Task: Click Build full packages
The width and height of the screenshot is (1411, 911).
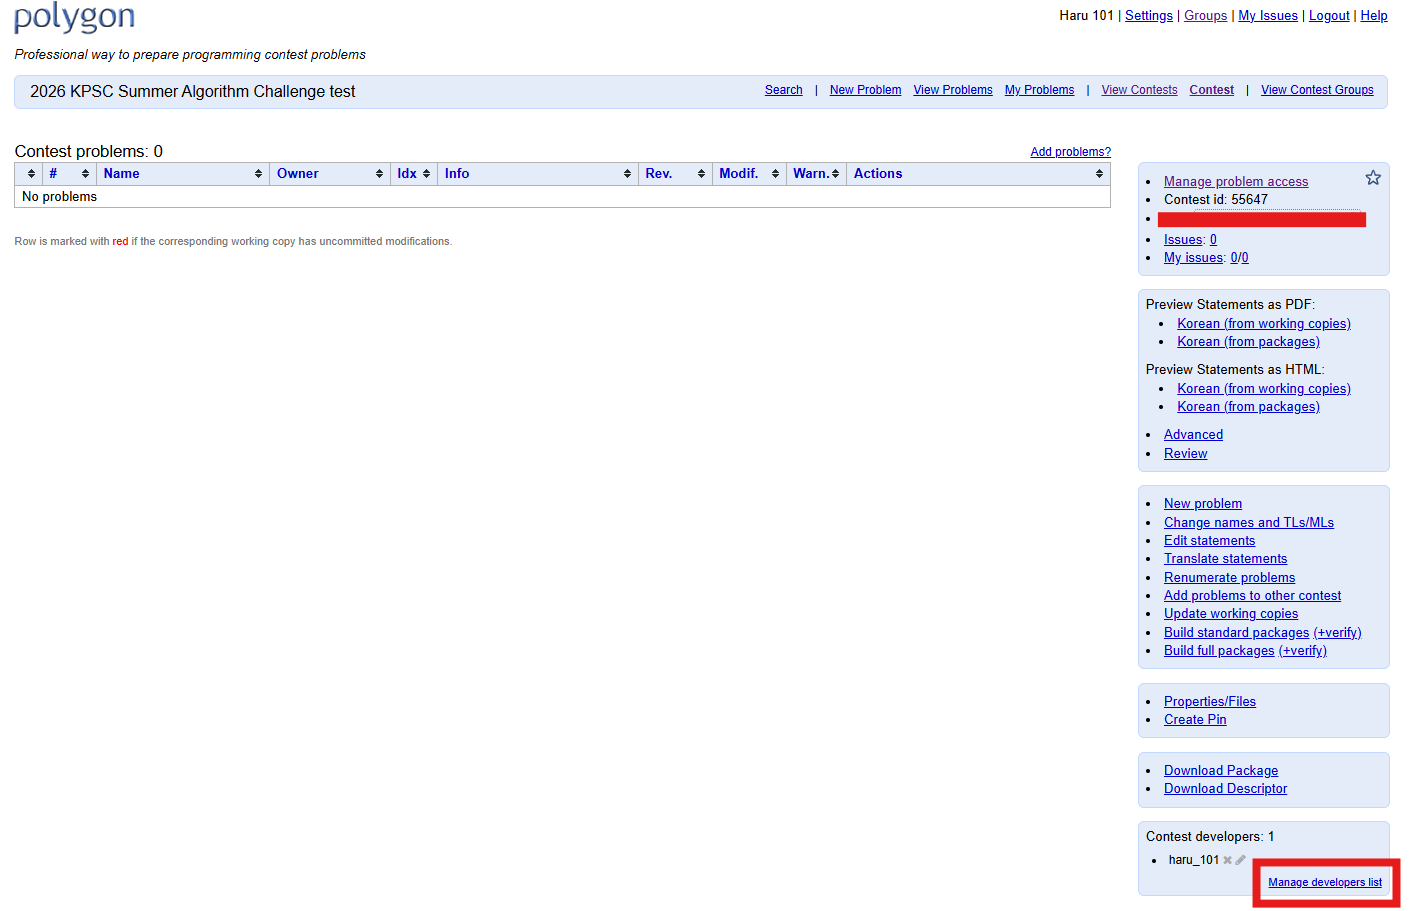Action: click(x=1219, y=651)
